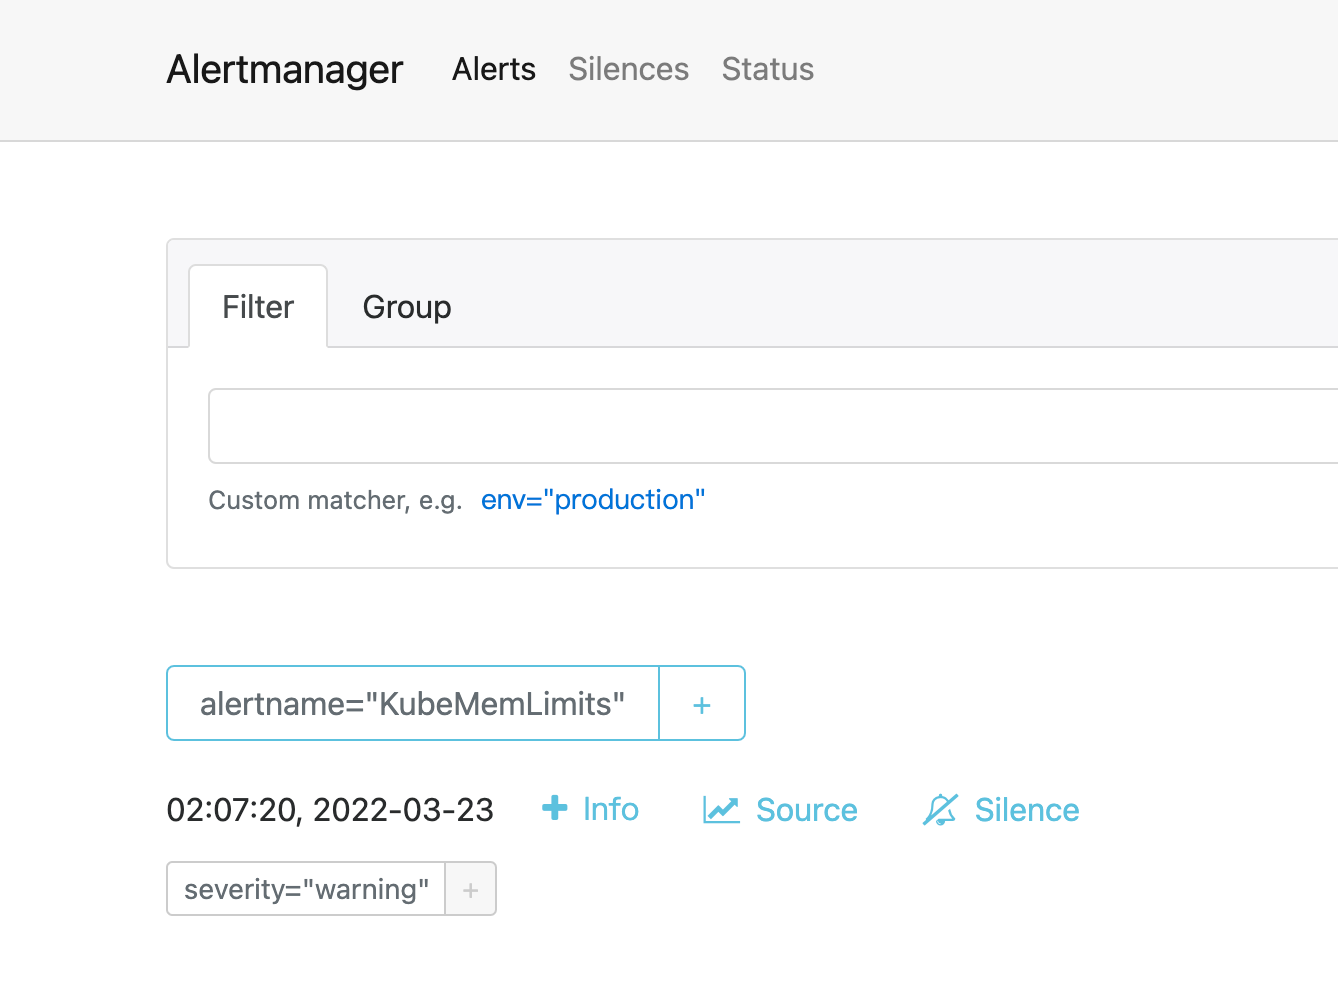Image resolution: width=1338 pixels, height=984 pixels.
Task: Click the severity="warning" label chip
Action: tap(306, 888)
